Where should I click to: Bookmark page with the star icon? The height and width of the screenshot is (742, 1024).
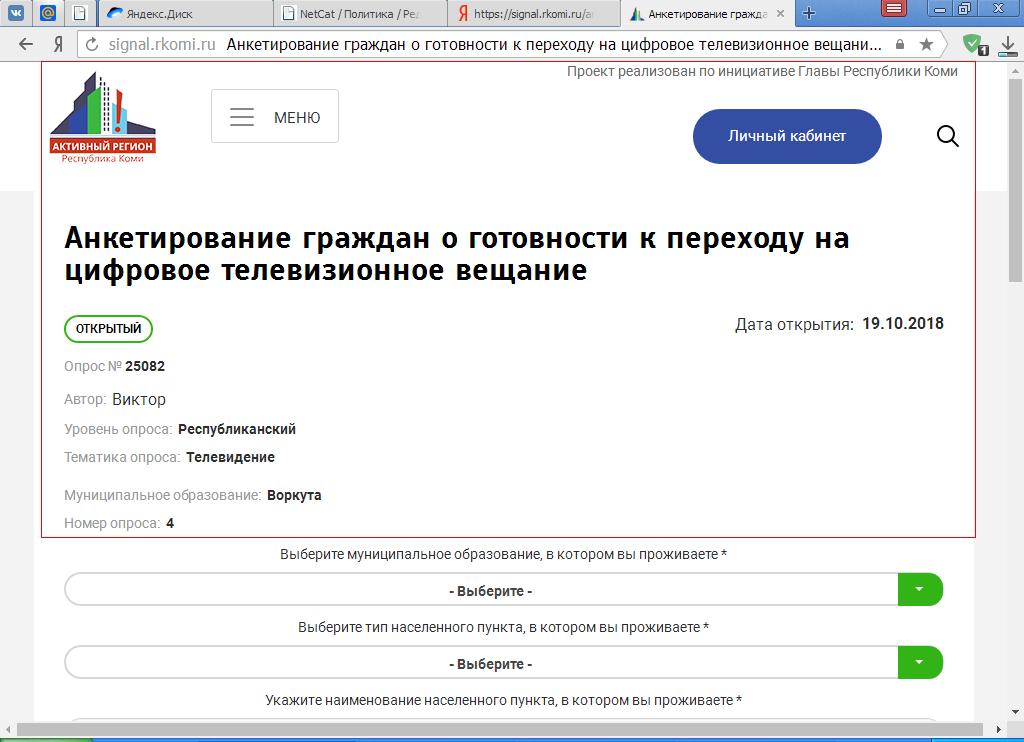[x=926, y=44]
